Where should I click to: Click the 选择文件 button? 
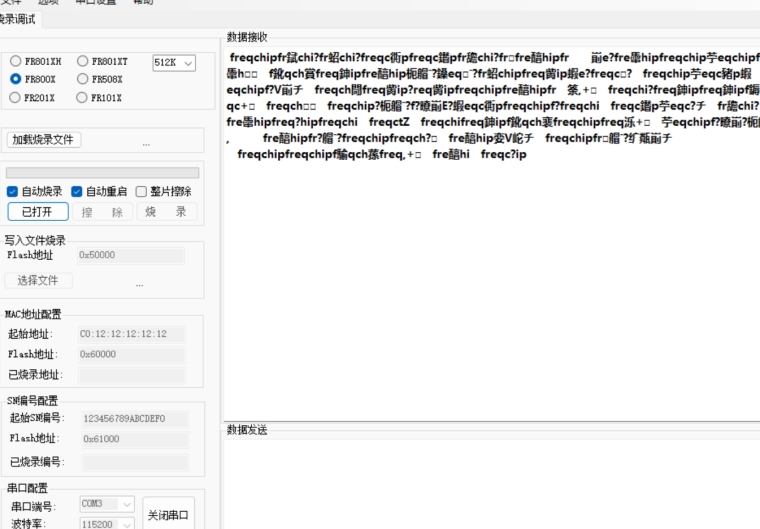tap(39, 281)
